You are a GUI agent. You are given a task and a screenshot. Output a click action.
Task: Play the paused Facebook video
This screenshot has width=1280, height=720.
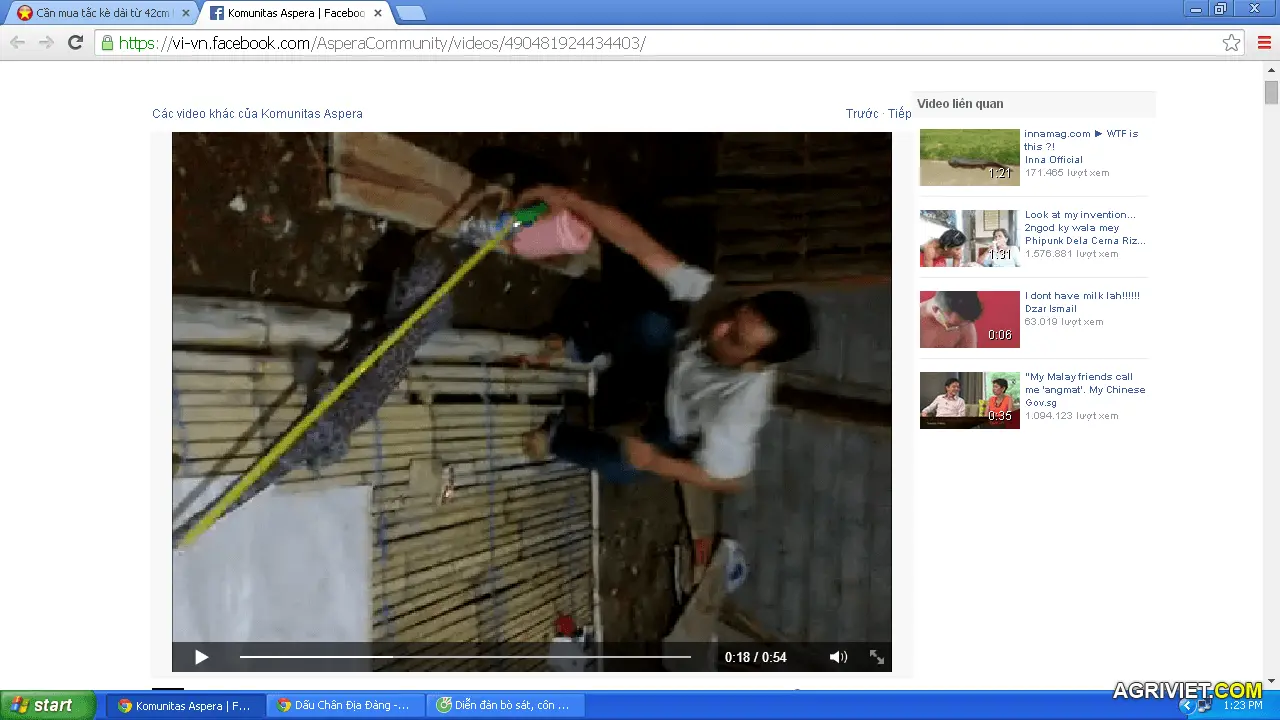(x=201, y=657)
